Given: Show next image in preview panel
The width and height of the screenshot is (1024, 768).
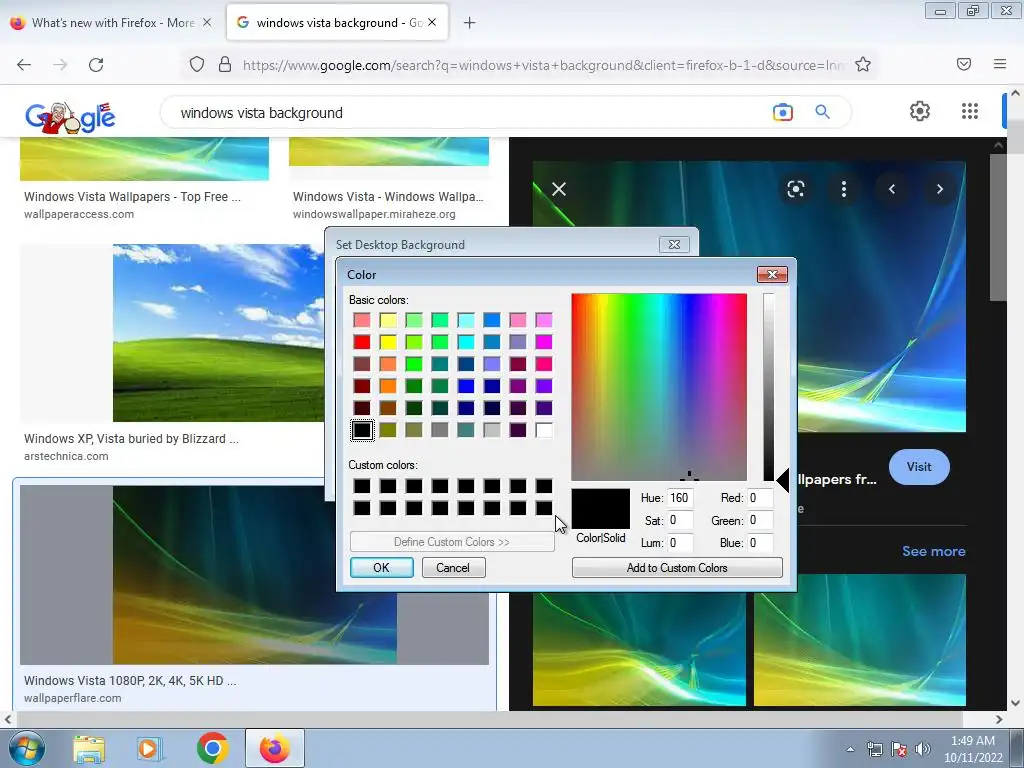Looking at the screenshot, I should 940,189.
